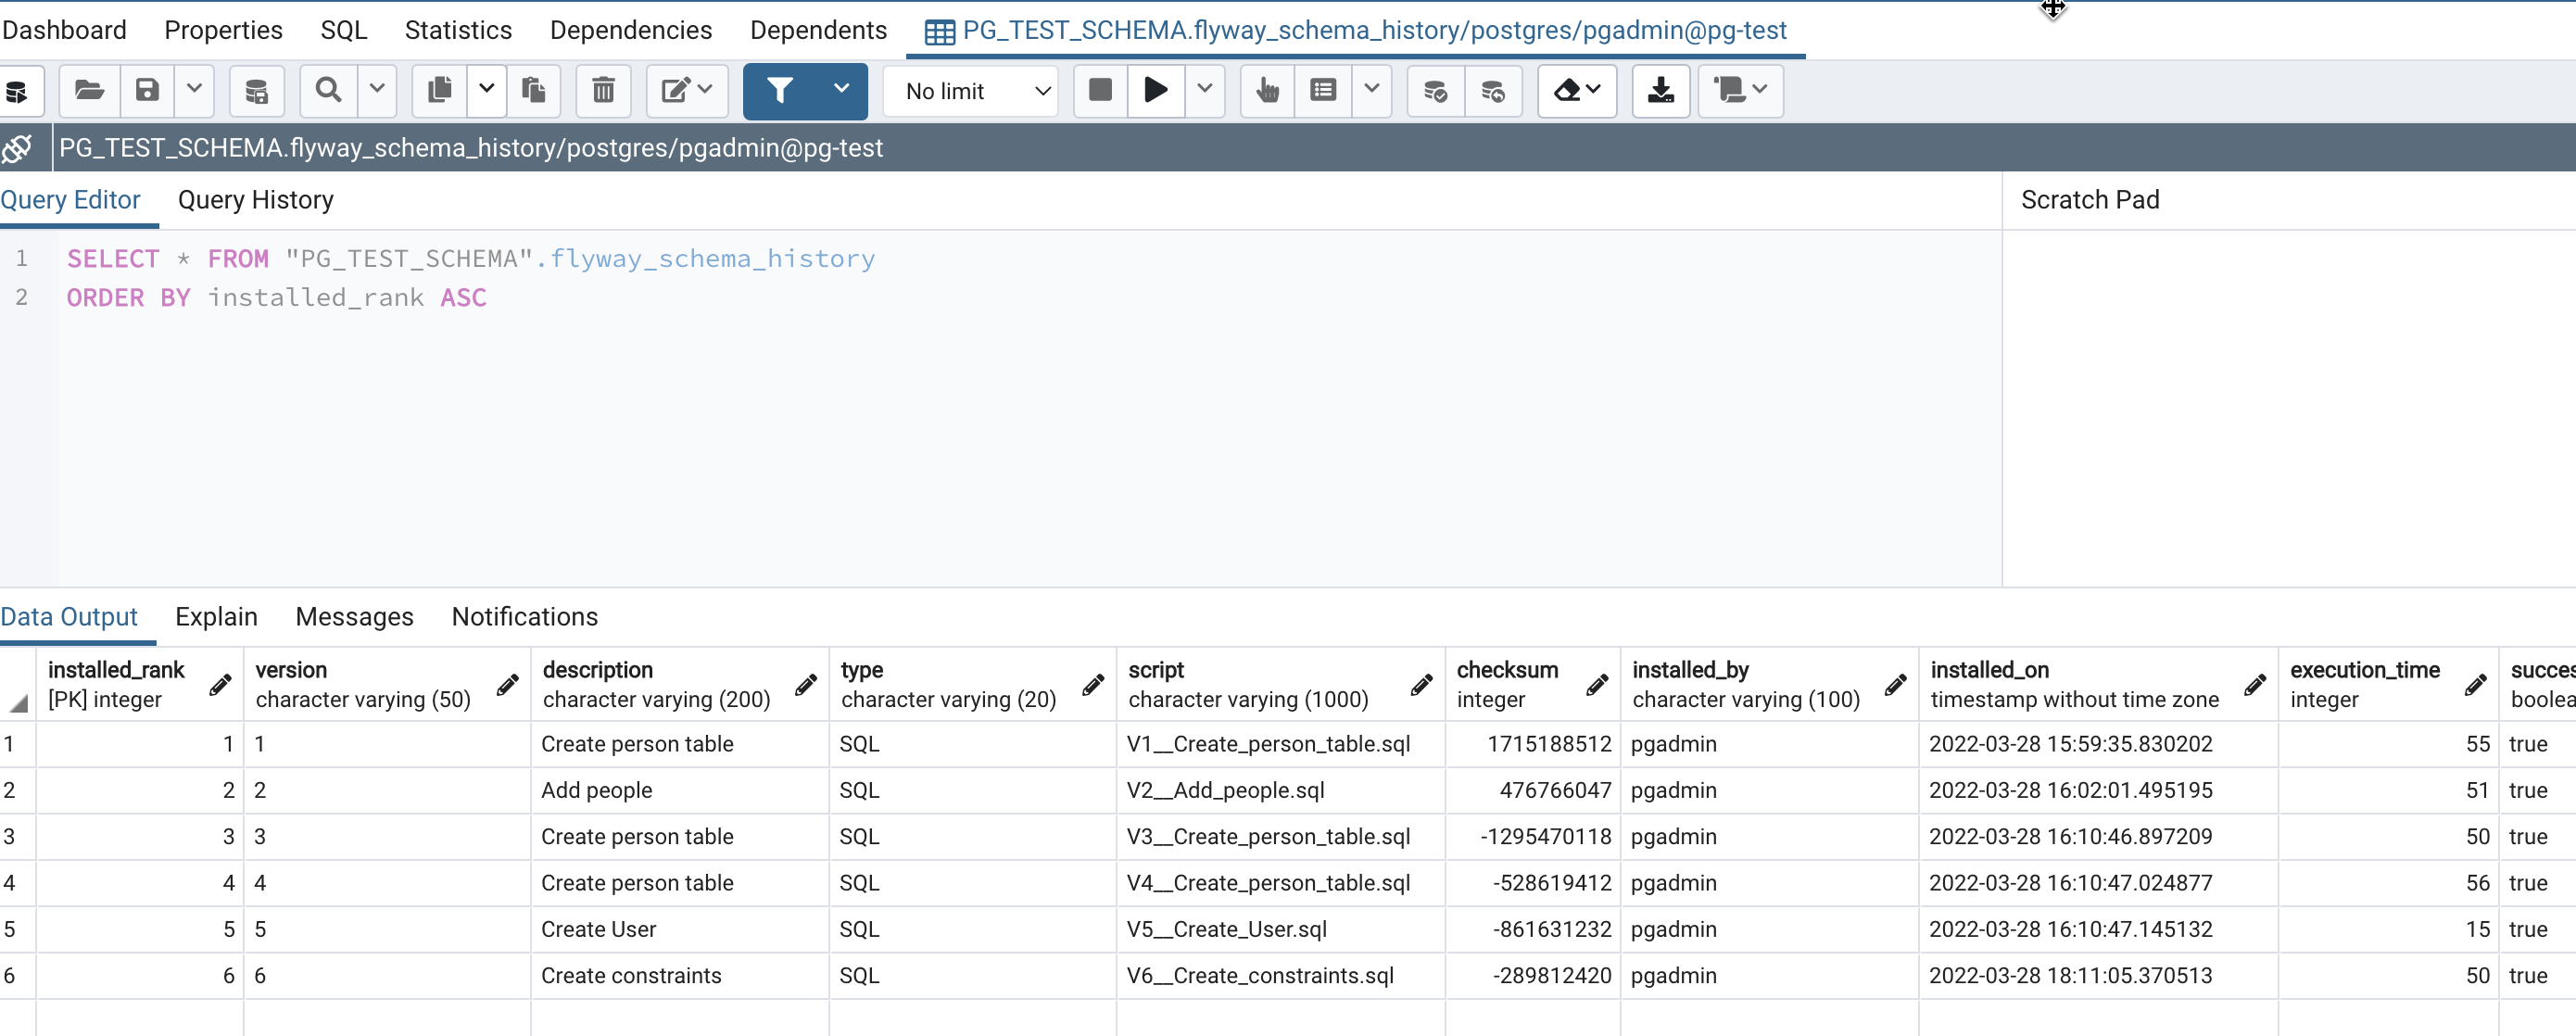Screen dimensions: 2576x1036
Task: Click the Delete row trash icon
Action: click(603, 91)
